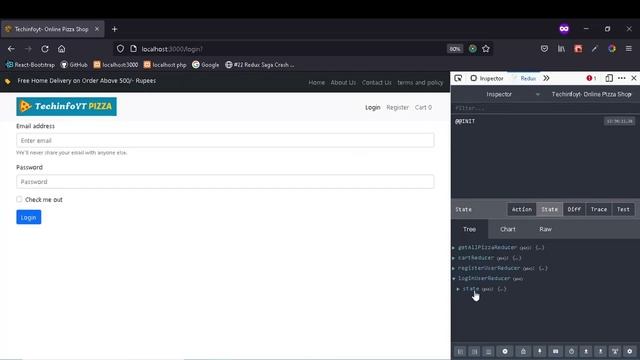This screenshot has width=640, height=360.
Task: Toggle Lock changes in Redux DevTools
Action: pyautogui.click(x=523, y=351)
